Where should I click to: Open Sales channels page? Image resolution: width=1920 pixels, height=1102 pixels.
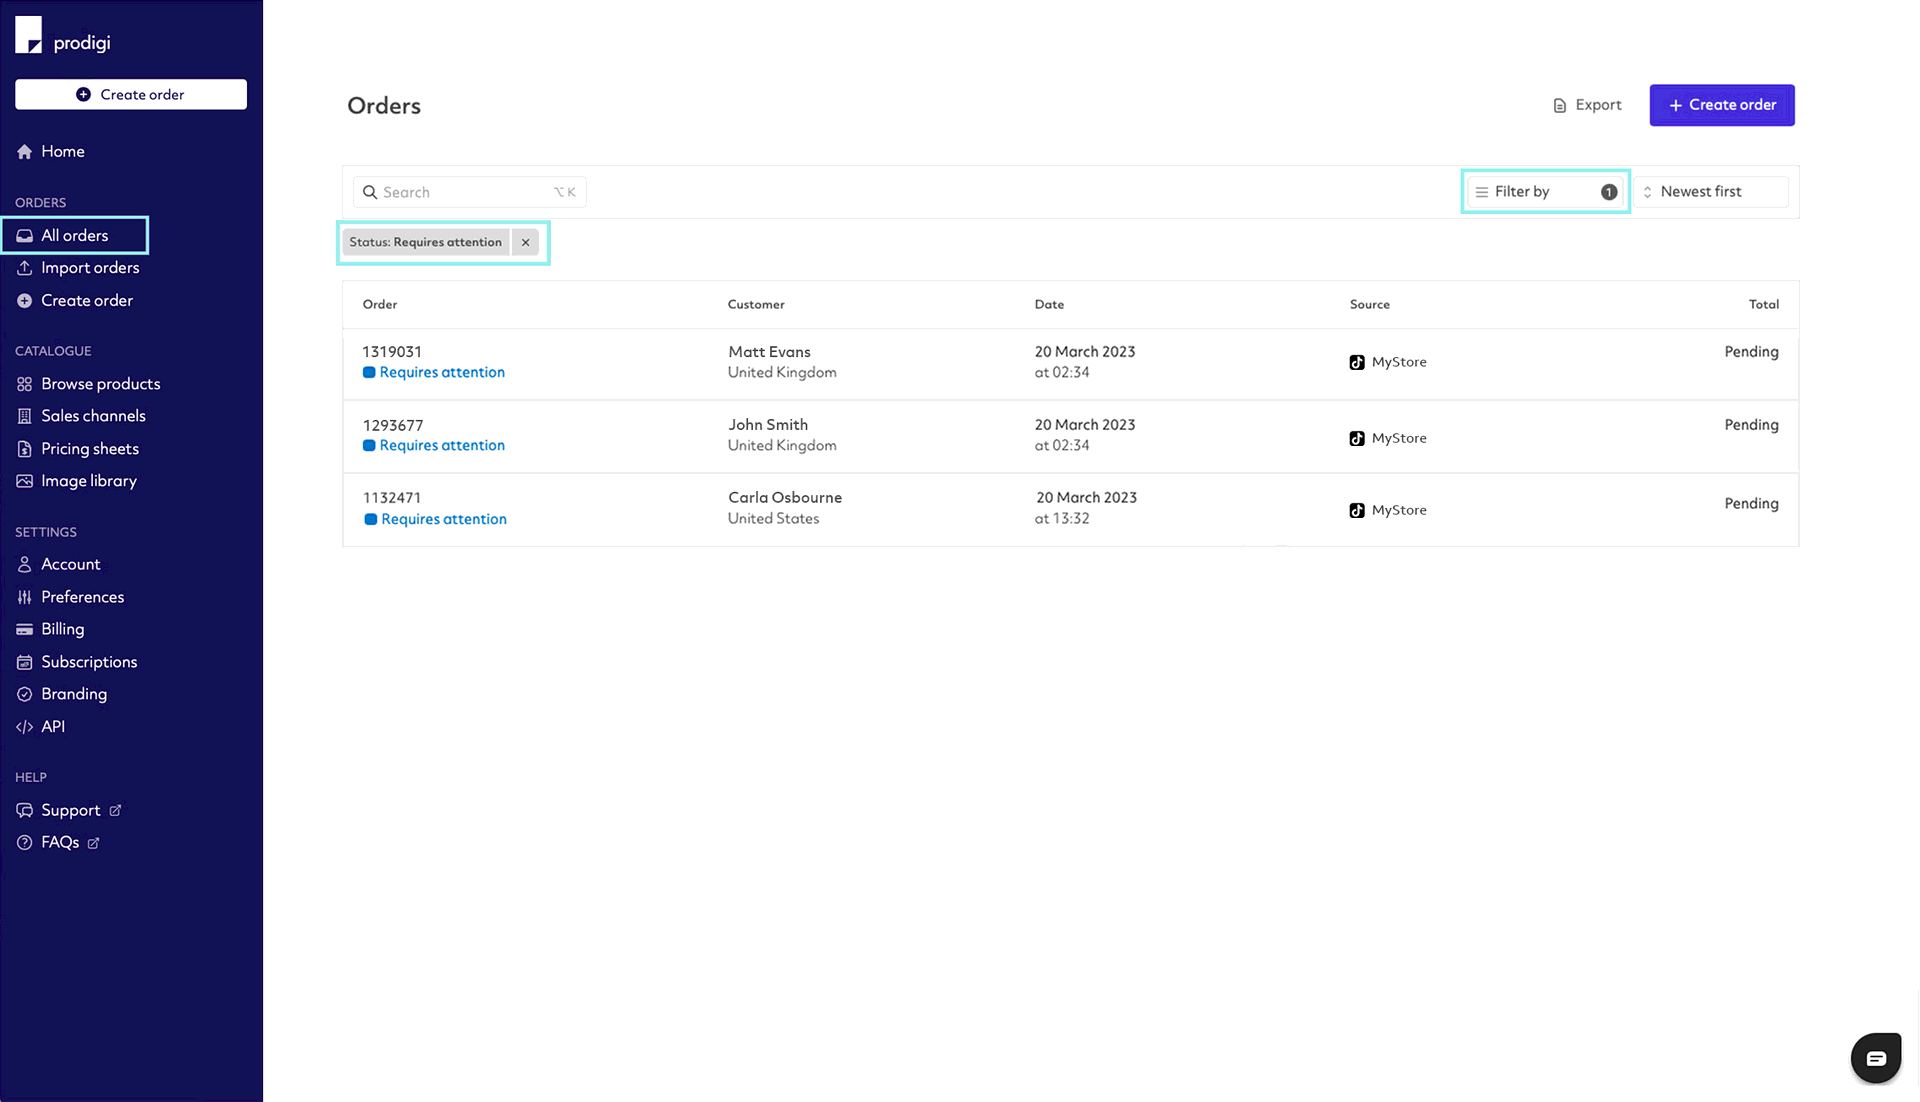tap(92, 416)
